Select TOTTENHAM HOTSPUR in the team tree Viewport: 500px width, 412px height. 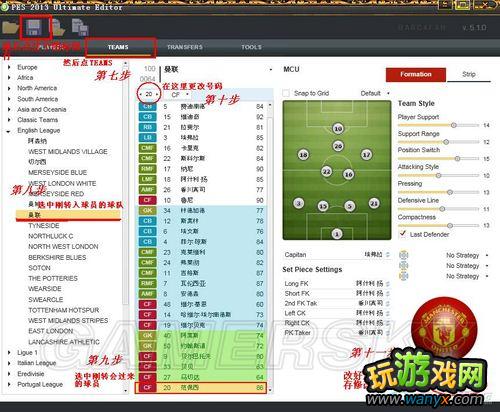[x=64, y=310]
